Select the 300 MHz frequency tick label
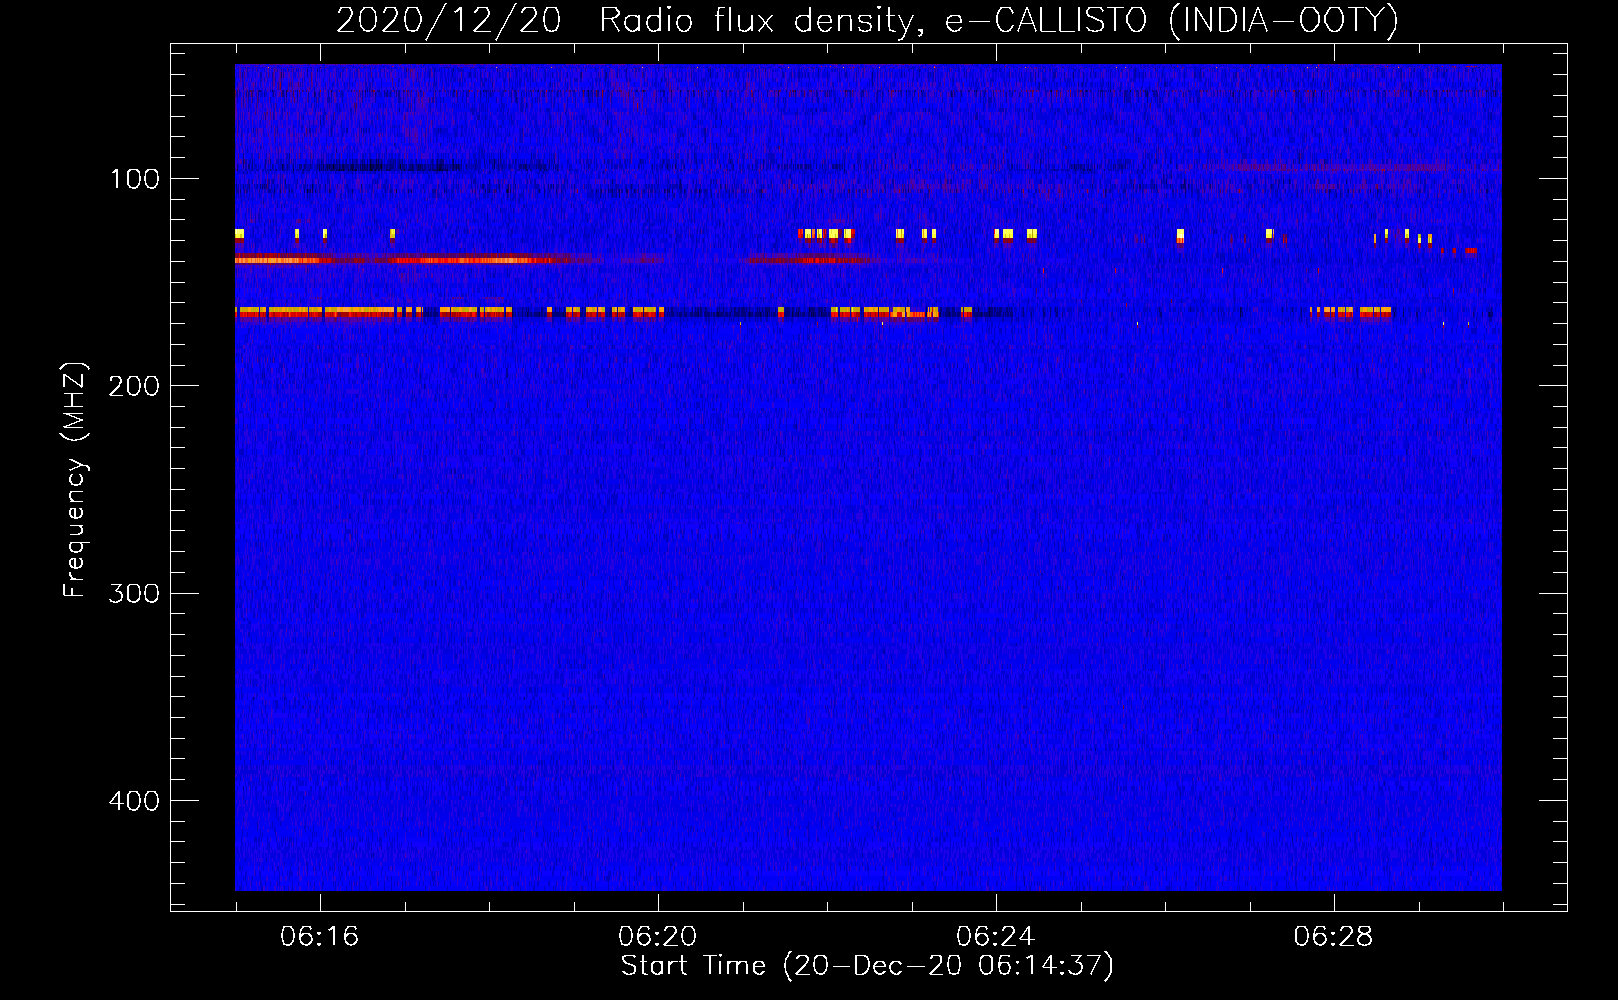Screen dimensions: 1618x1000 [x=133, y=594]
